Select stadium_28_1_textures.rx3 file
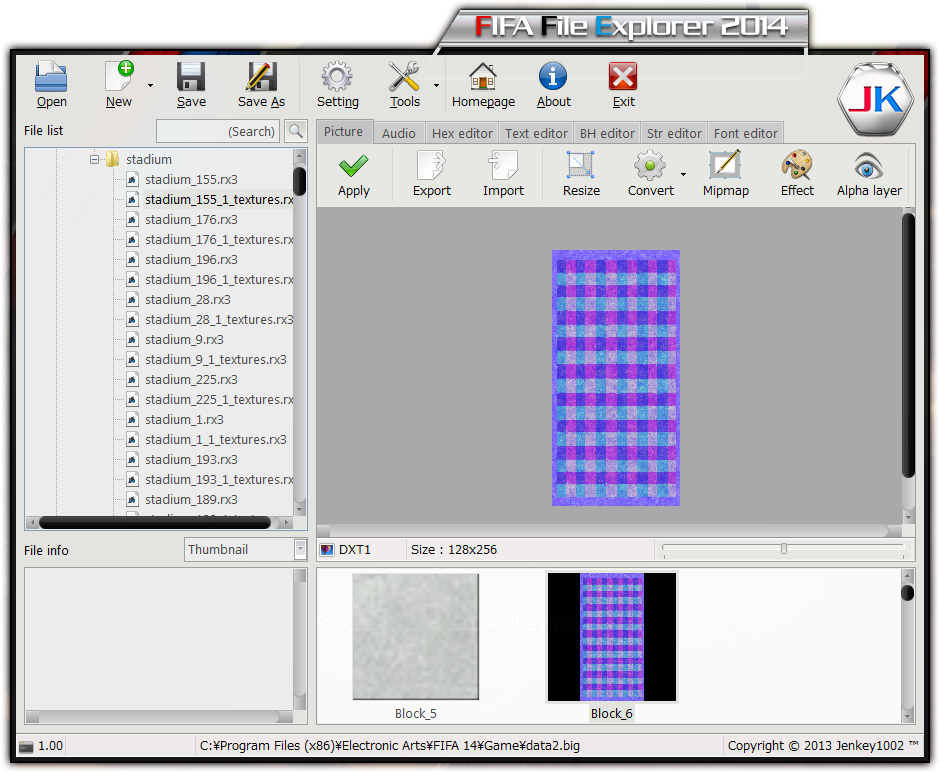940x772 pixels. coord(219,319)
